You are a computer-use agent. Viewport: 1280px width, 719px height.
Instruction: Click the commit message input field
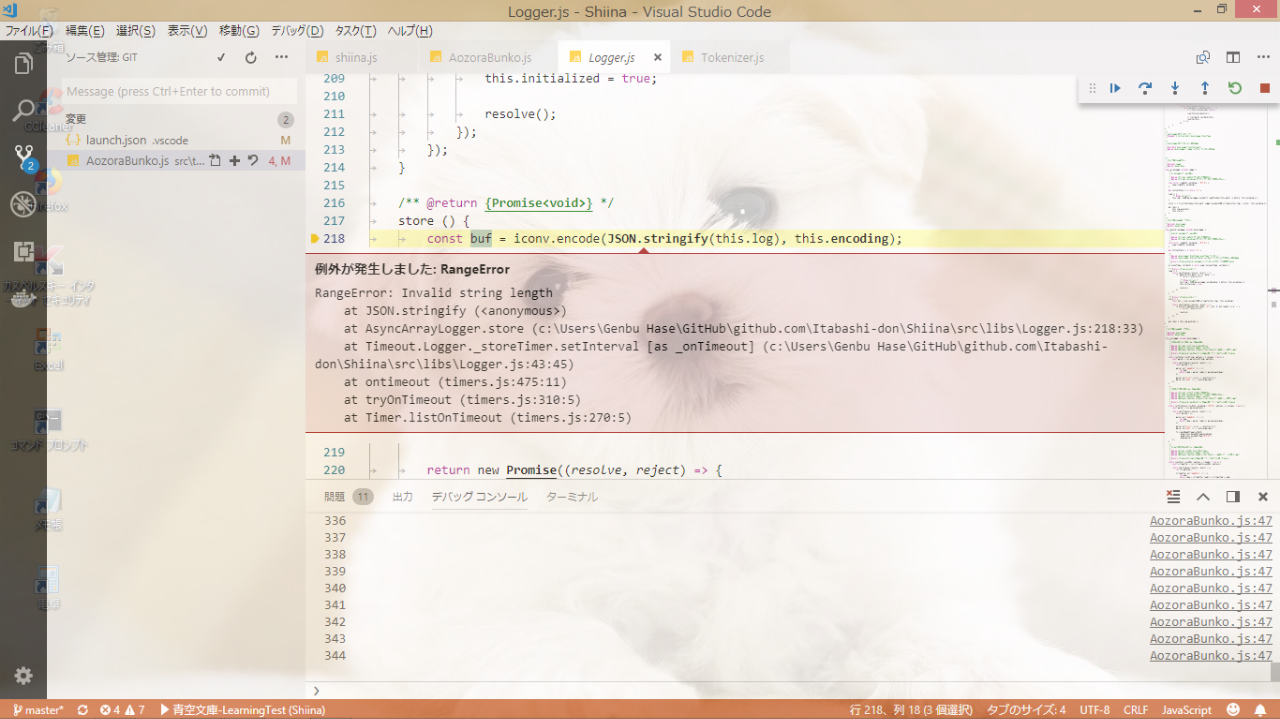point(180,92)
